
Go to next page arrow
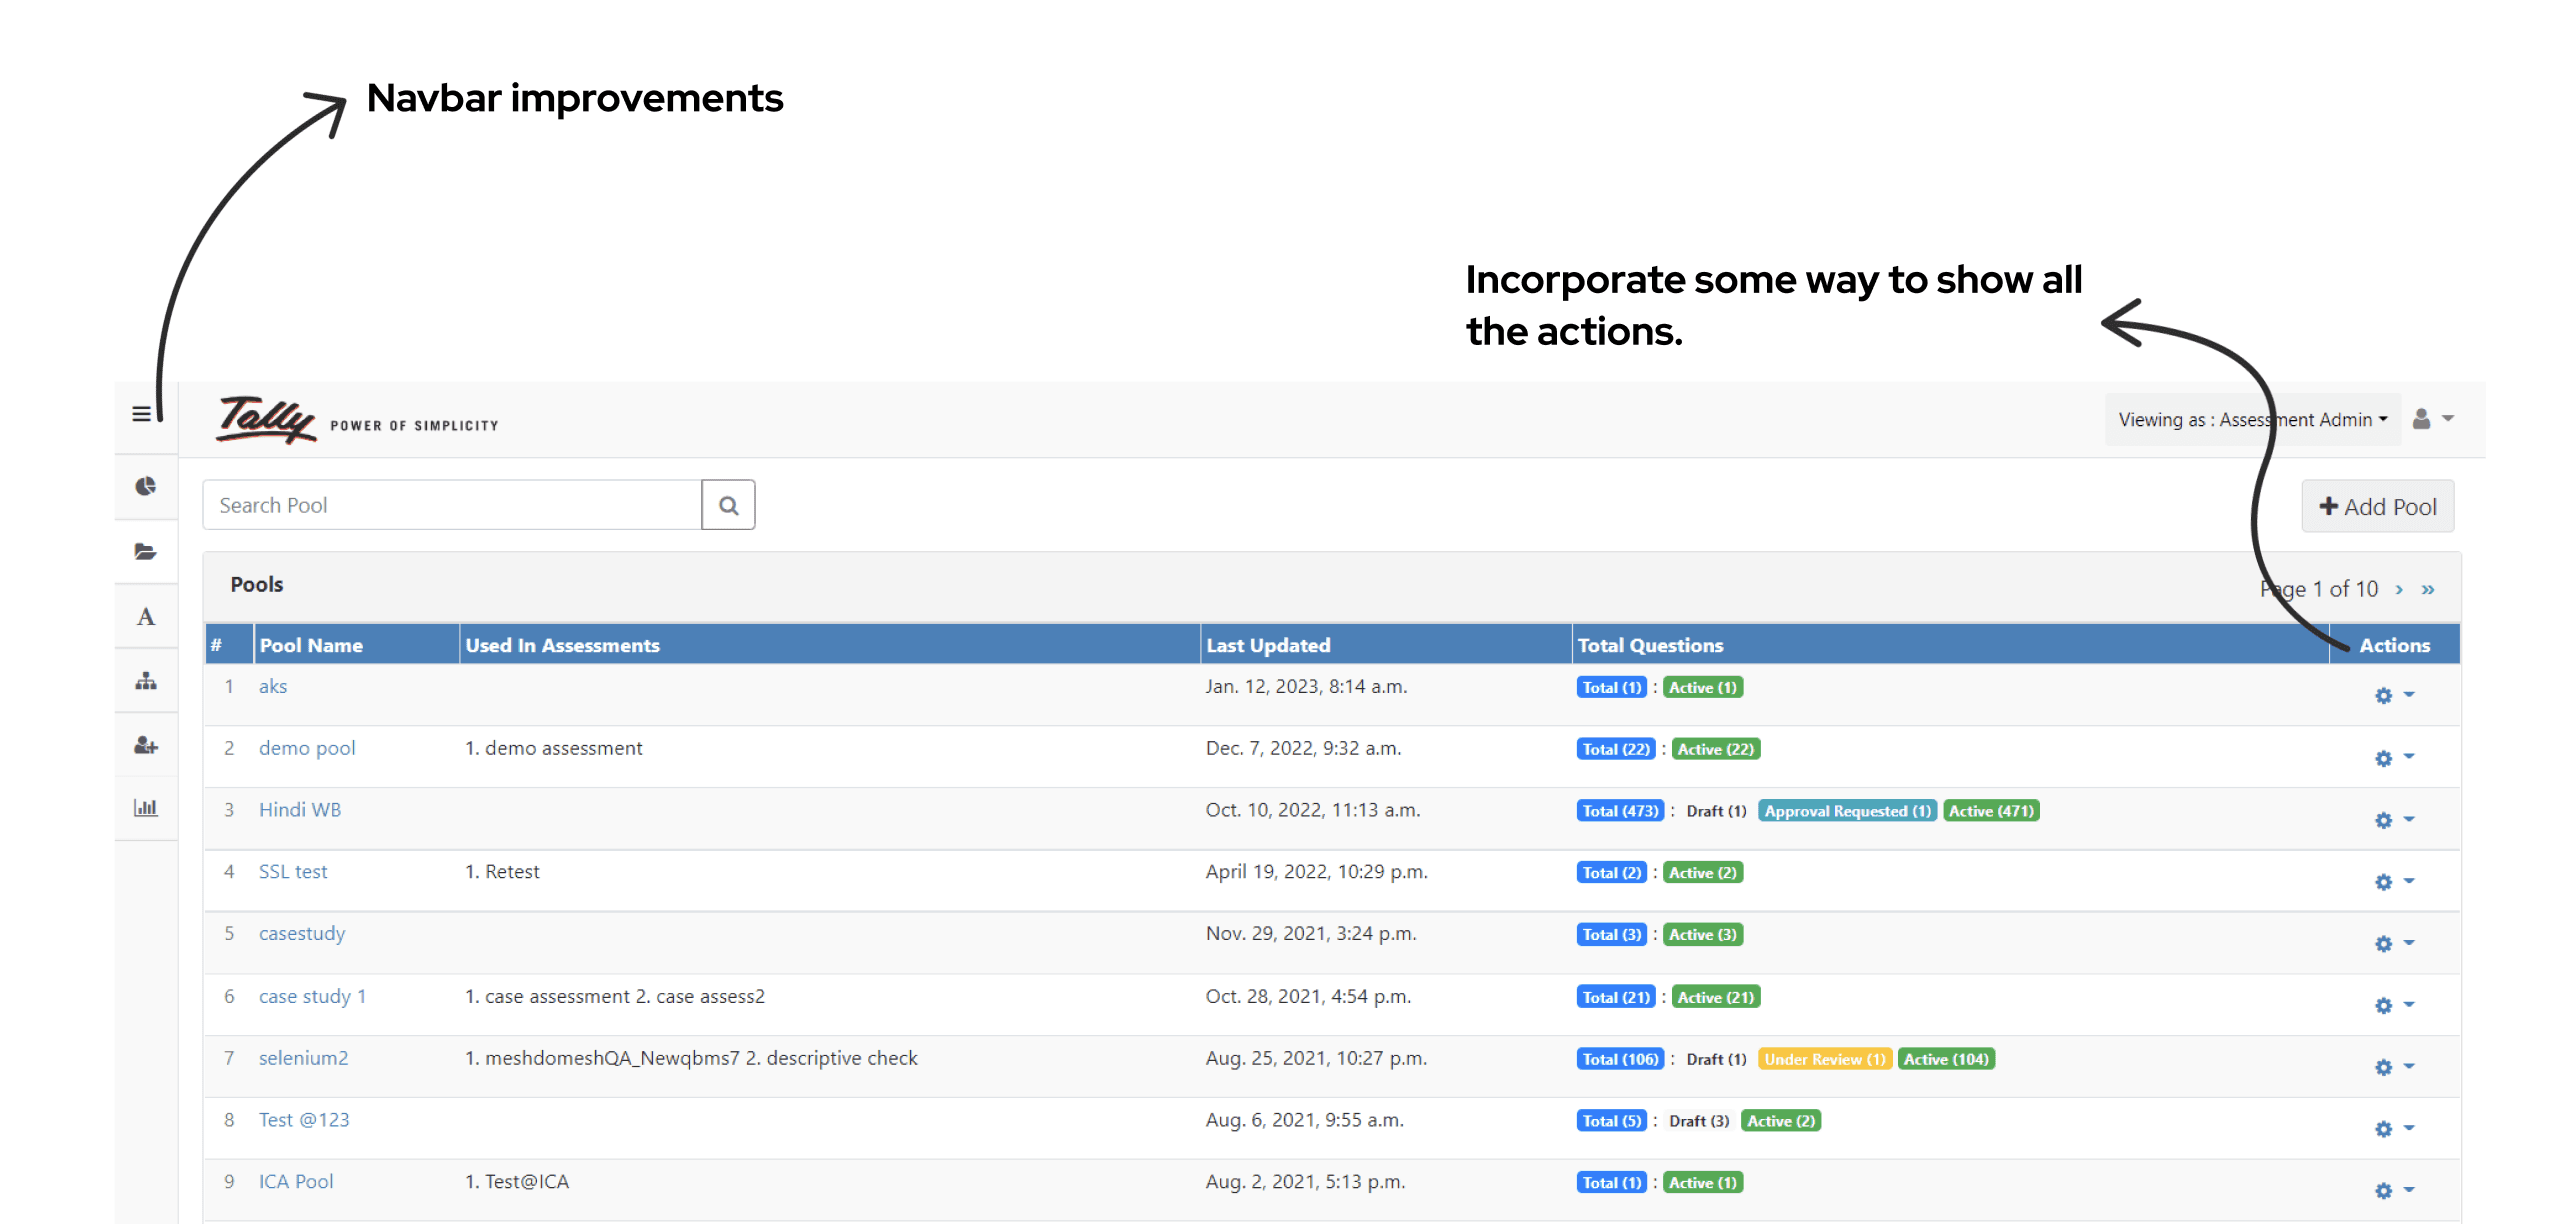(x=2398, y=590)
